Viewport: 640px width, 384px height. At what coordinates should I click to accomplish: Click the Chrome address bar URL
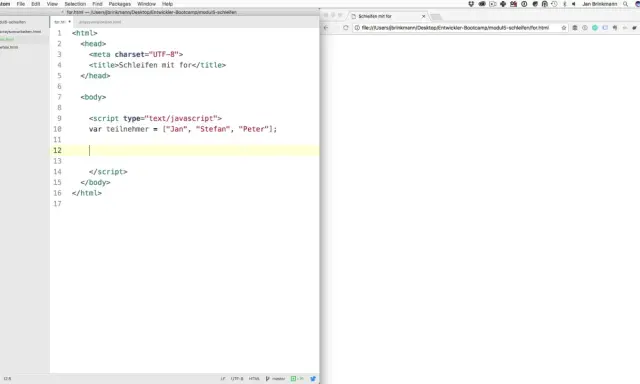point(455,28)
